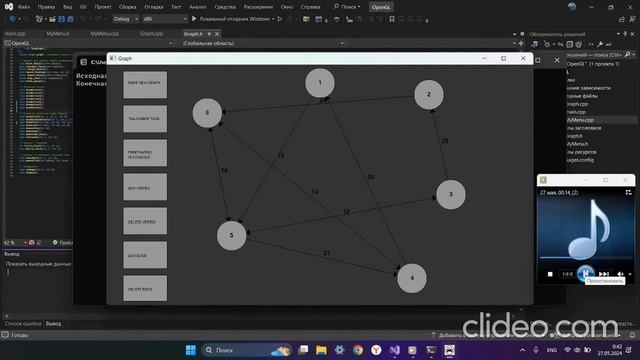Screen dimensions: 640x360
Task: Click the taskbar Поиск search box
Action: [x=246, y=350]
